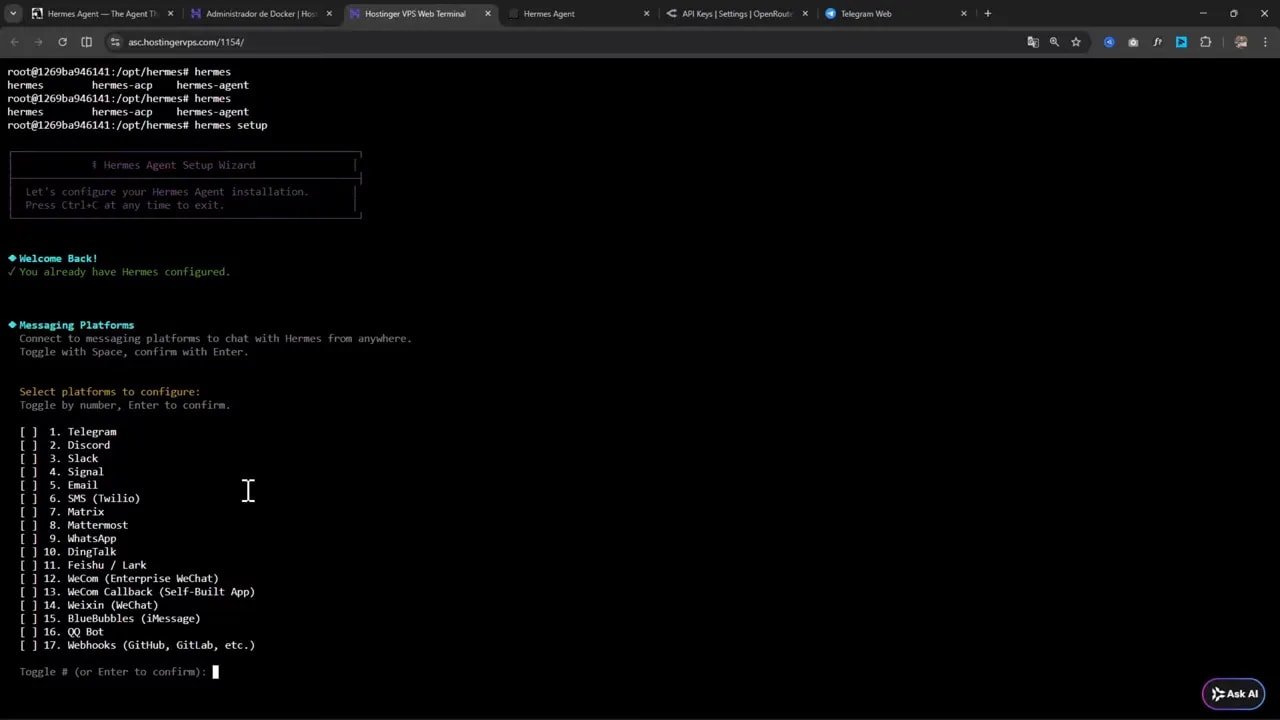Screen dimensions: 1280x720
Task: Toggle the SMS (Twilio) checkbox
Action: [x=28, y=499]
